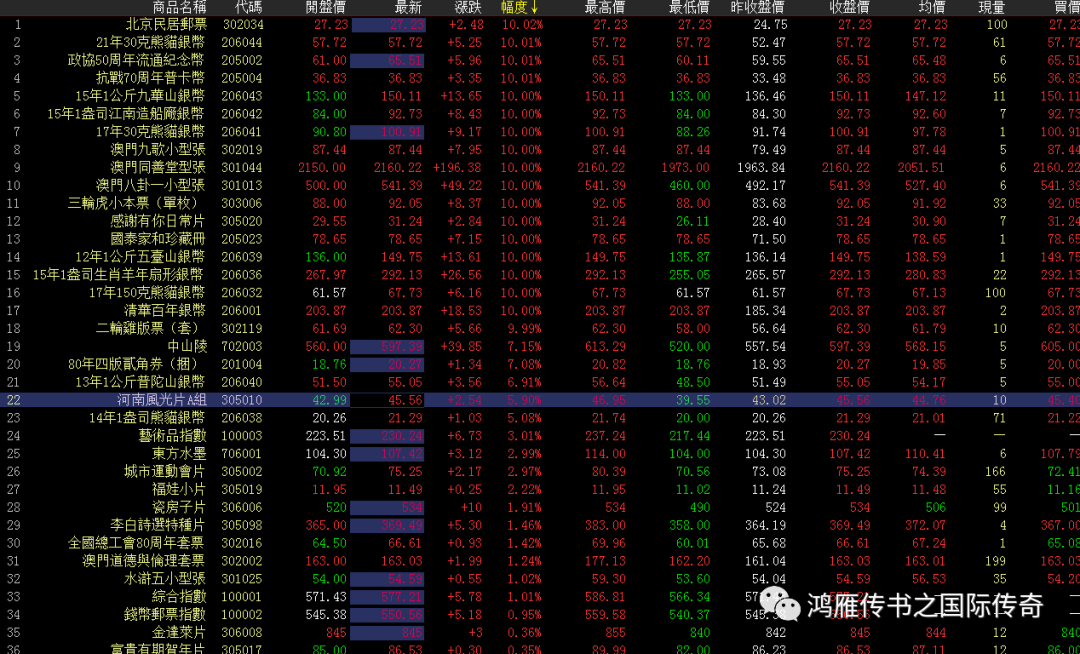Select the 澳門道德與倫理套票 row name
Screen dimensions: 1080x654
click(x=144, y=561)
